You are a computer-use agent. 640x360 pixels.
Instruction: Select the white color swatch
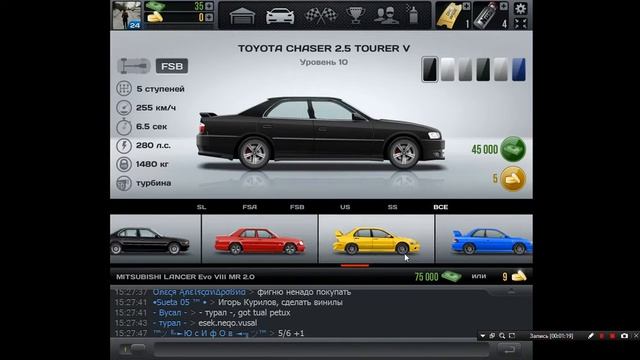click(448, 69)
